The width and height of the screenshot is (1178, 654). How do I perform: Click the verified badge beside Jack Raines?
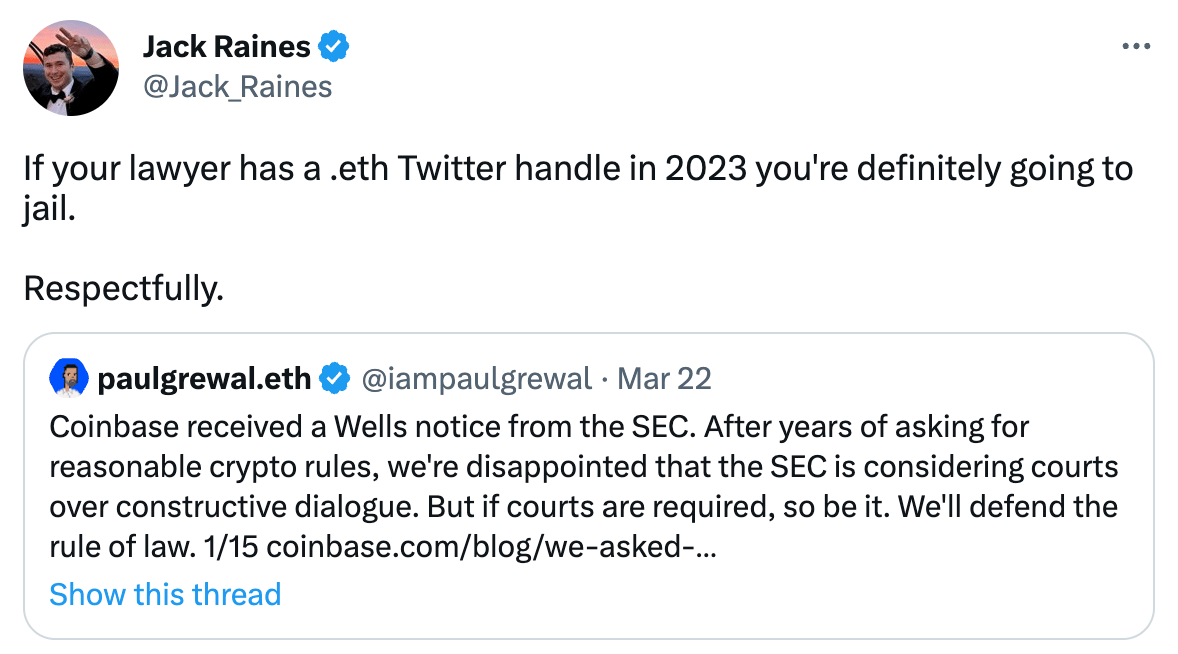(x=333, y=46)
